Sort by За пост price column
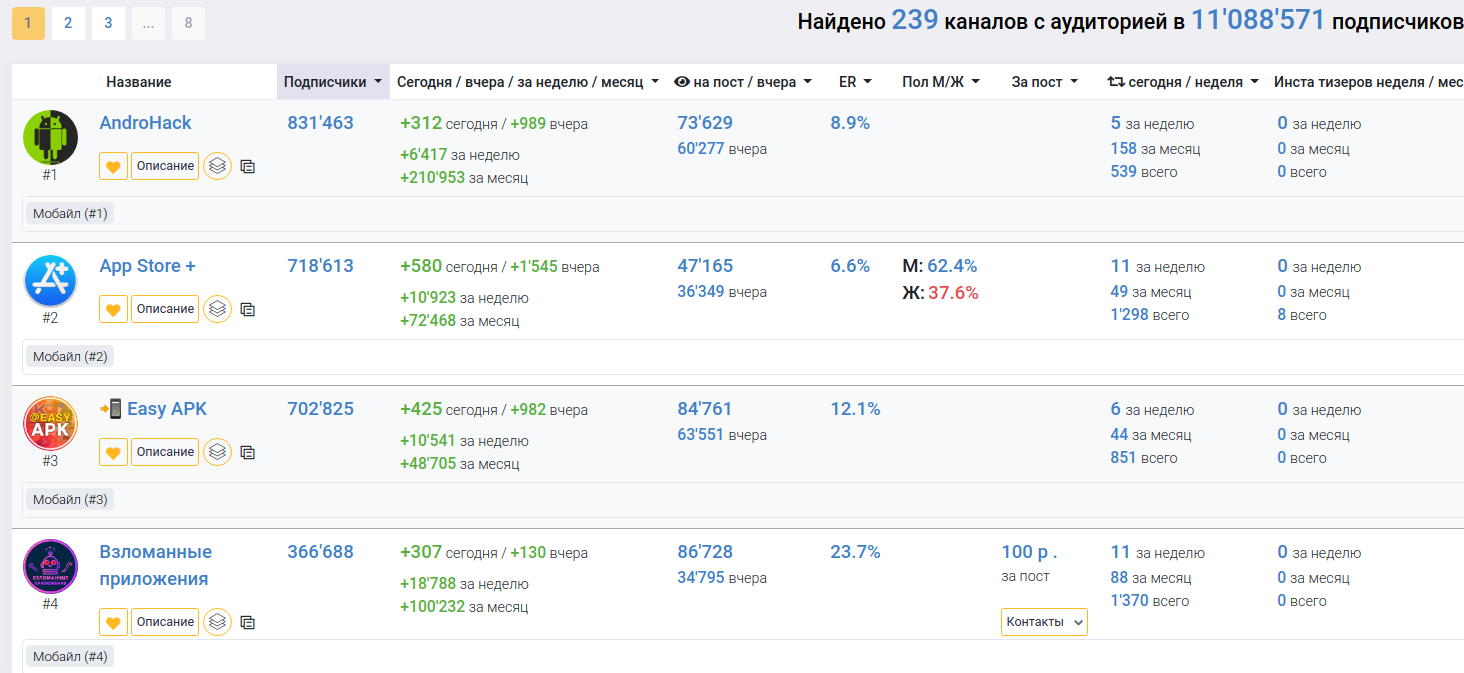 (1045, 82)
